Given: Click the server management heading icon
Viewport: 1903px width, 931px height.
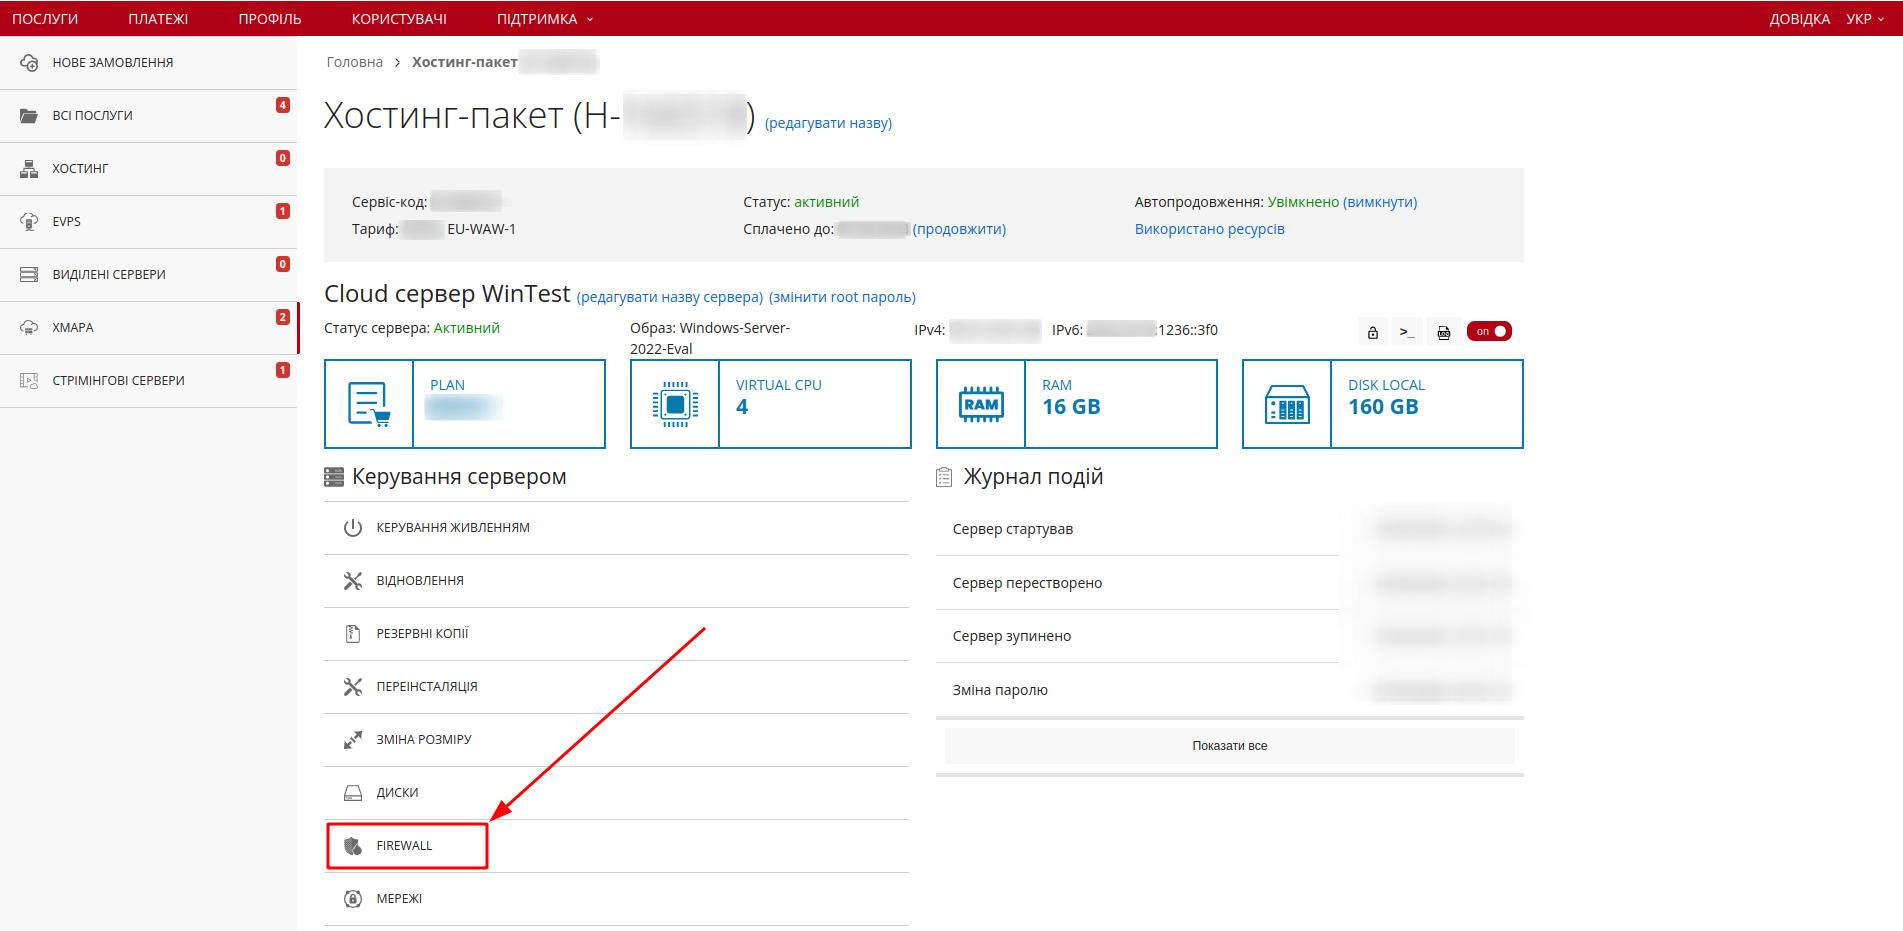Looking at the screenshot, I should (x=334, y=477).
